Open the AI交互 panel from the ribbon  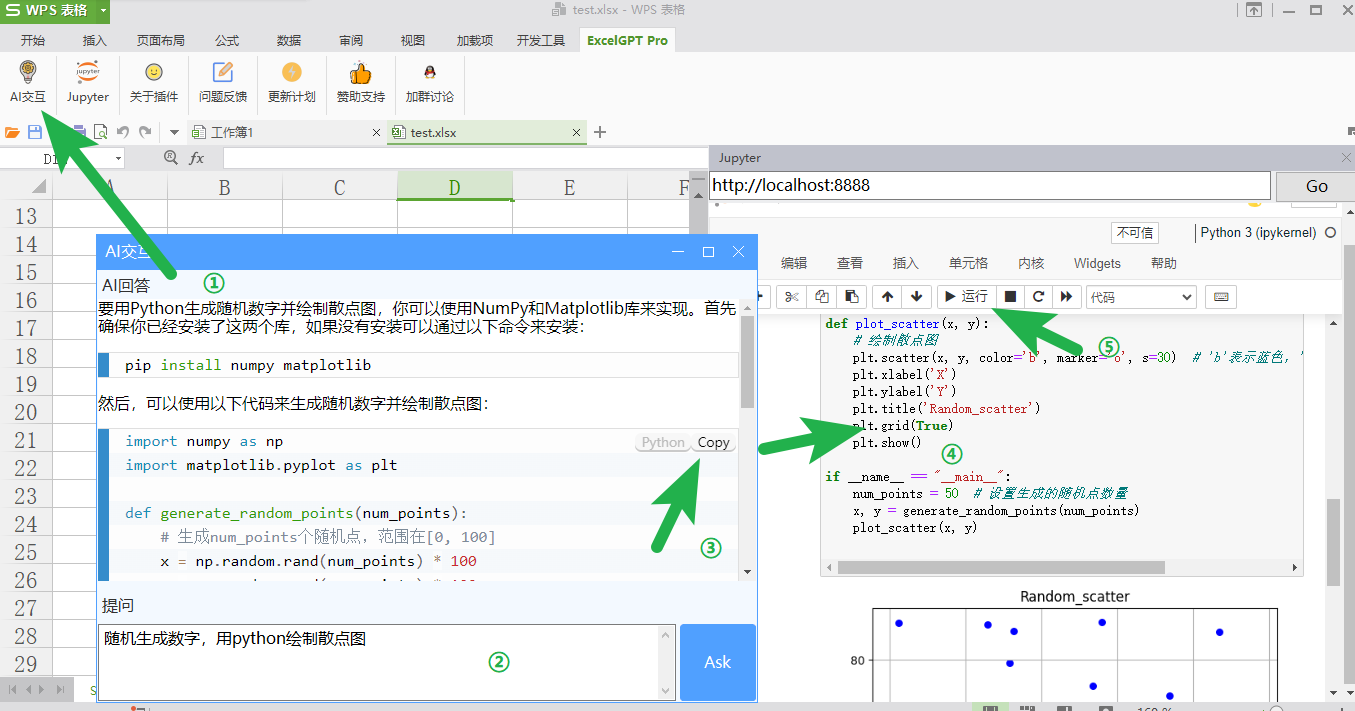[x=27, y=81]
